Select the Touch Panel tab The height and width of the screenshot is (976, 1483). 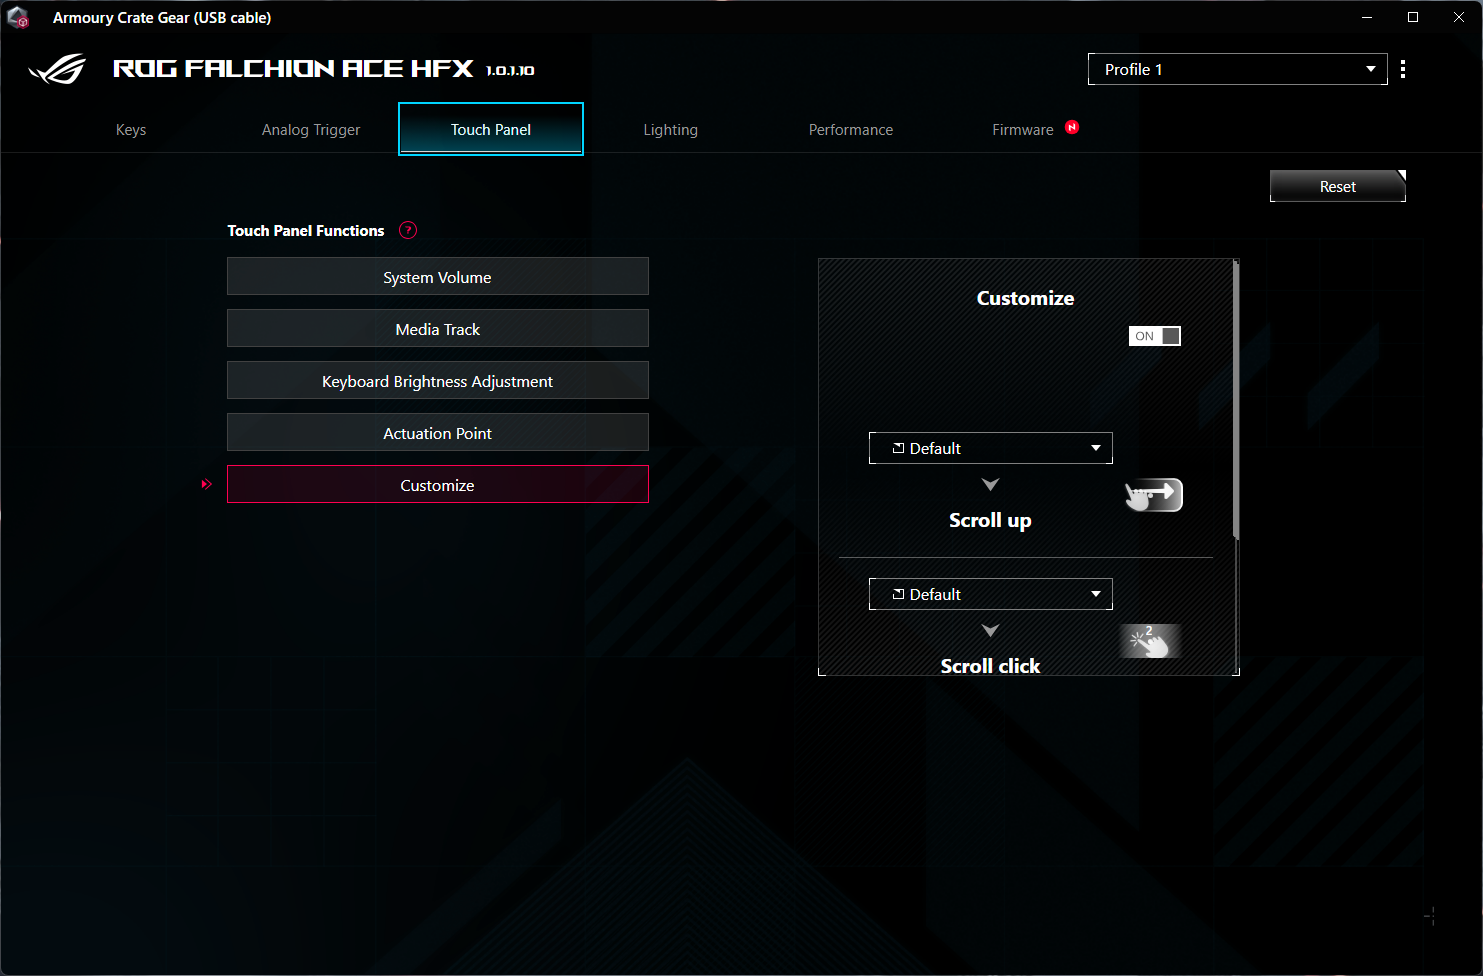pos(491,129)
